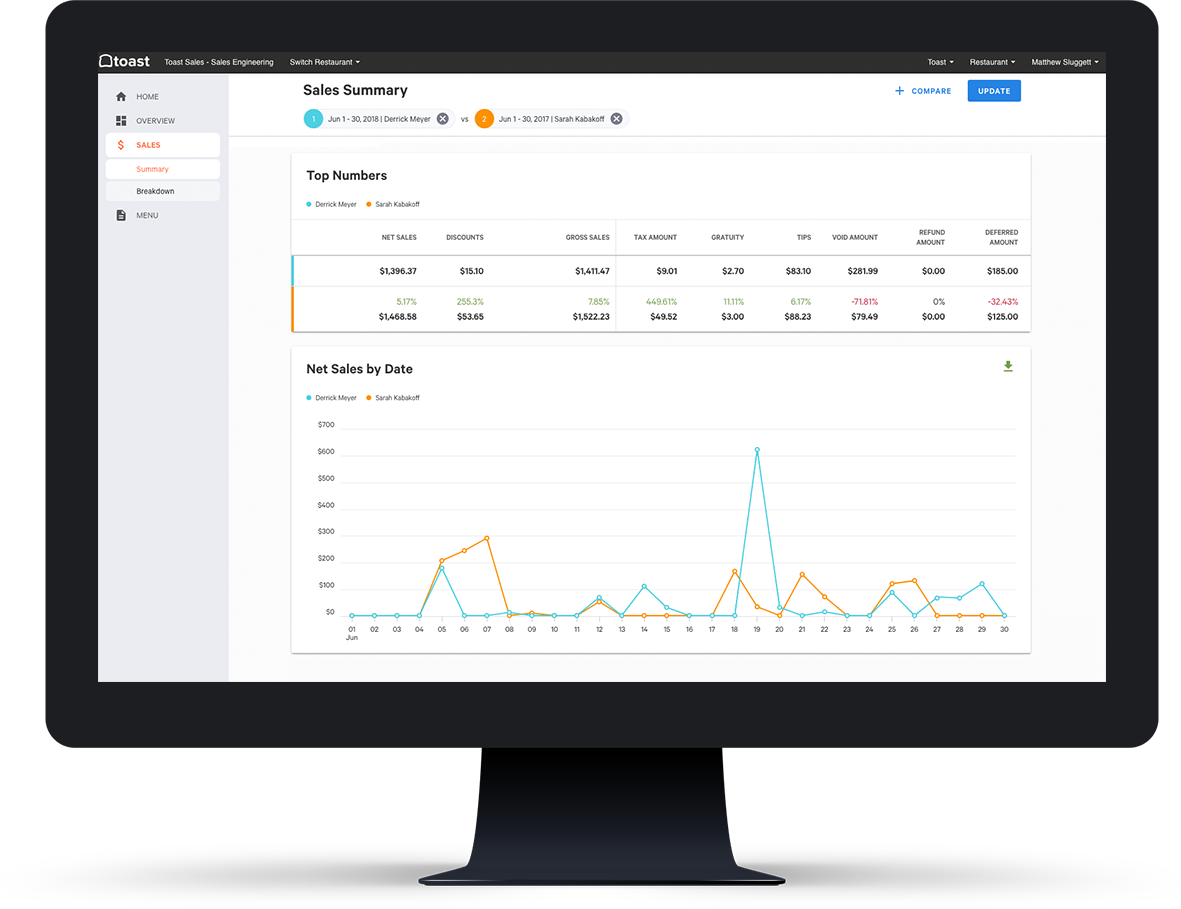Click the -71.81% void amount change
1181x909 pixels.
(865, 302)
